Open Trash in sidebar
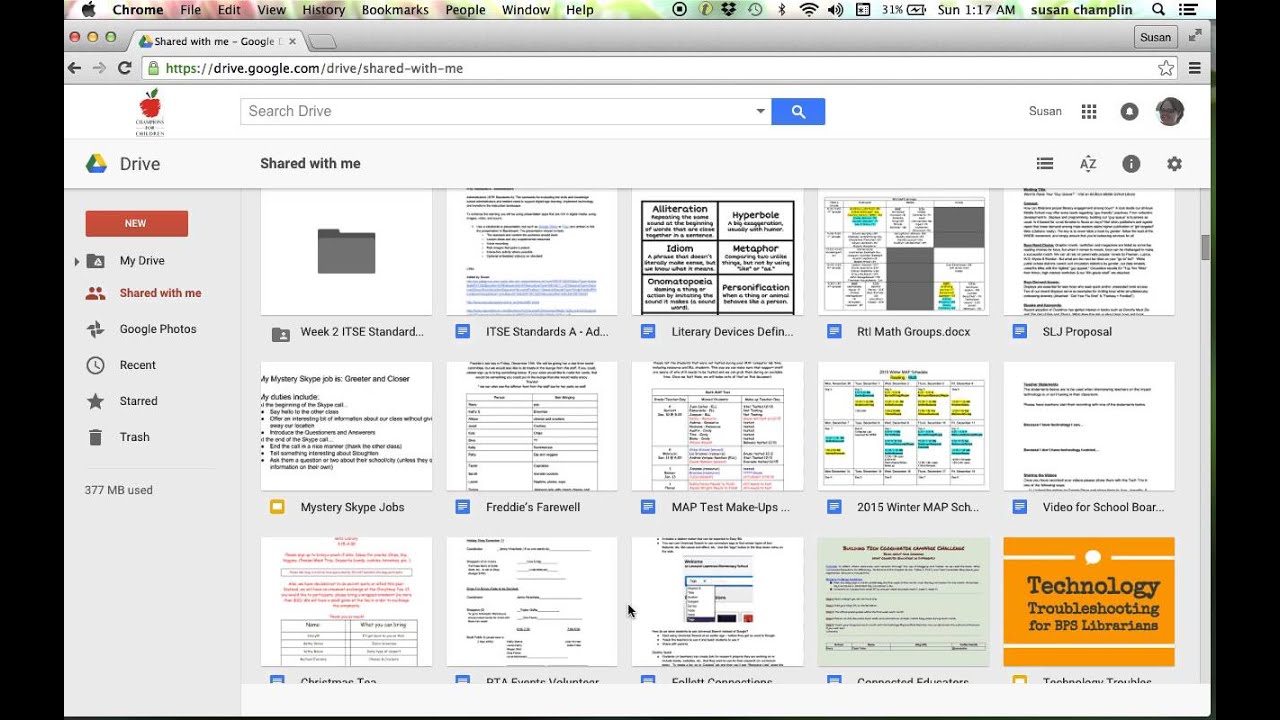 click(135, 437)
